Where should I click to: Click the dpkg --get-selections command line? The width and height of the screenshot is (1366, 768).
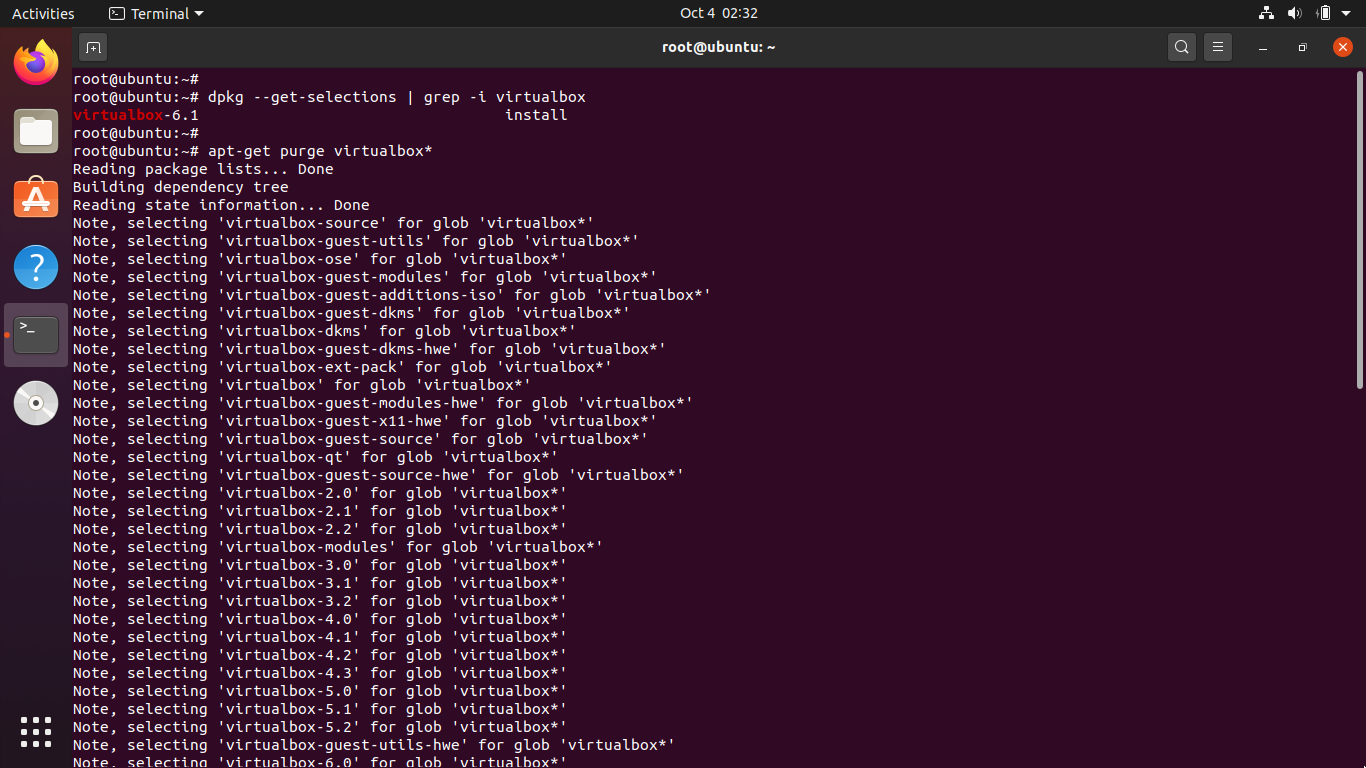click(x=329, y=97)
